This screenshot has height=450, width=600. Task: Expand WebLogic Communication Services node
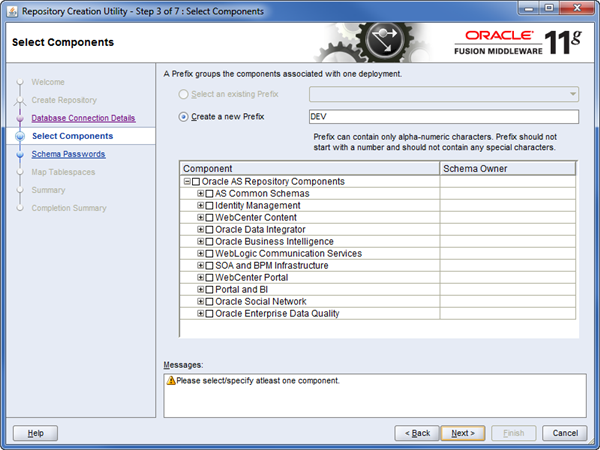[x=200, y=253]
